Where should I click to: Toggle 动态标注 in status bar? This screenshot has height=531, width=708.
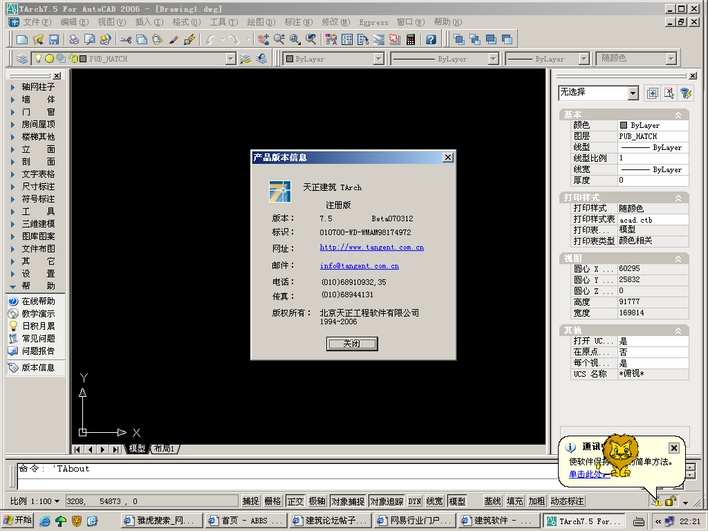click(x=567, y=501)
